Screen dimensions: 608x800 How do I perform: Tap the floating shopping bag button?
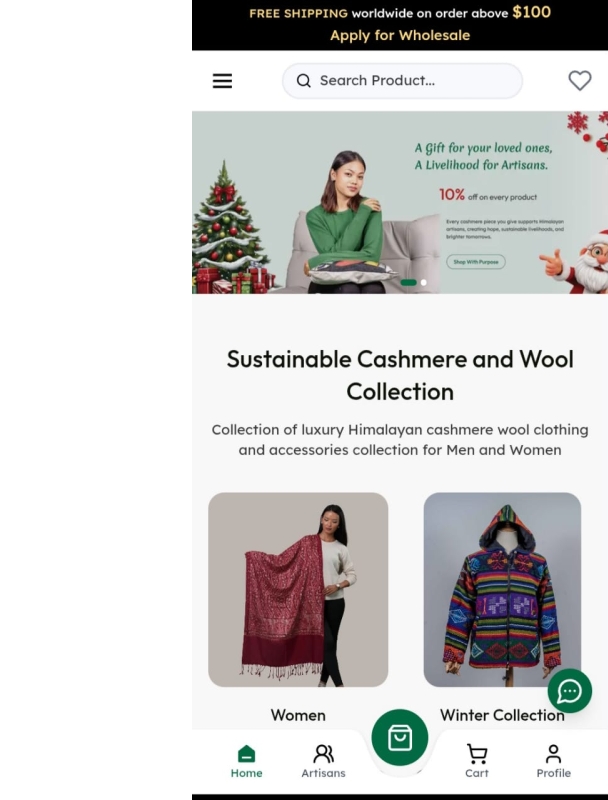click(x=400, y=737)
